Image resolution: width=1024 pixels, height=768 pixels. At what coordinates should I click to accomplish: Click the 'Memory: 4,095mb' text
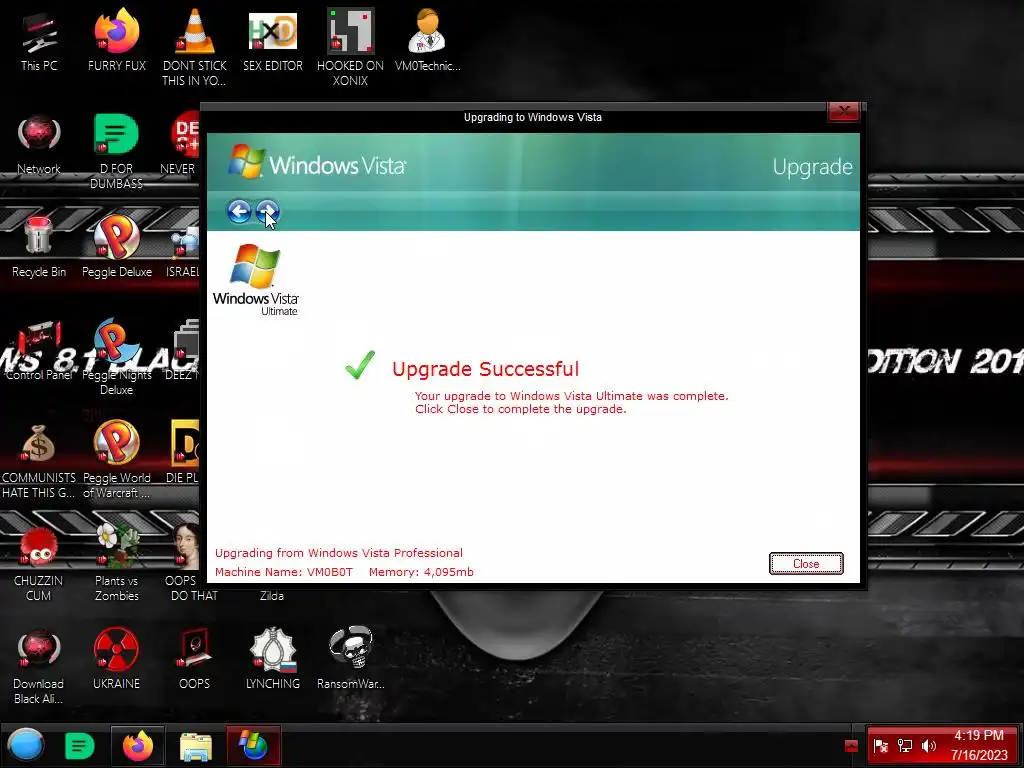421,572
